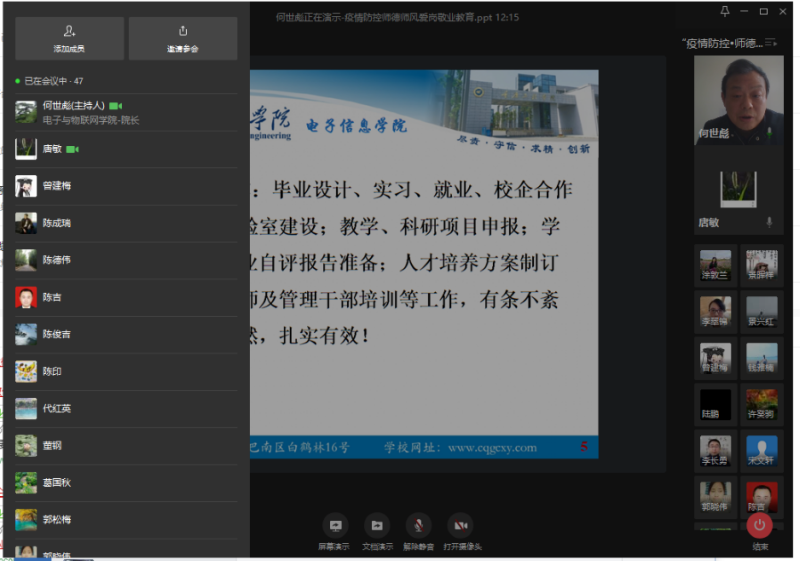Viewport: 800px width, 561px height.
Task: Click 陈吉's red avatar in participant list
Action: pyautogui.click(x=26, y=297)
